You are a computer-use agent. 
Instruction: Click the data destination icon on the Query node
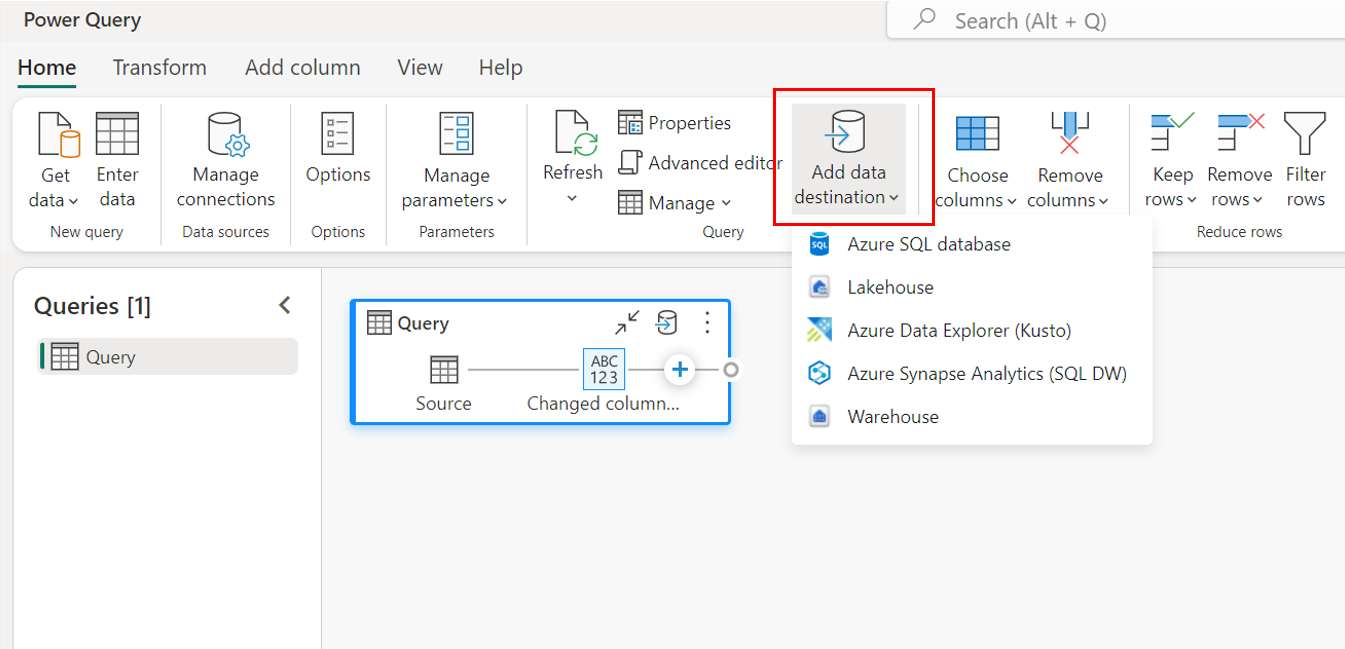click(666, 323)
